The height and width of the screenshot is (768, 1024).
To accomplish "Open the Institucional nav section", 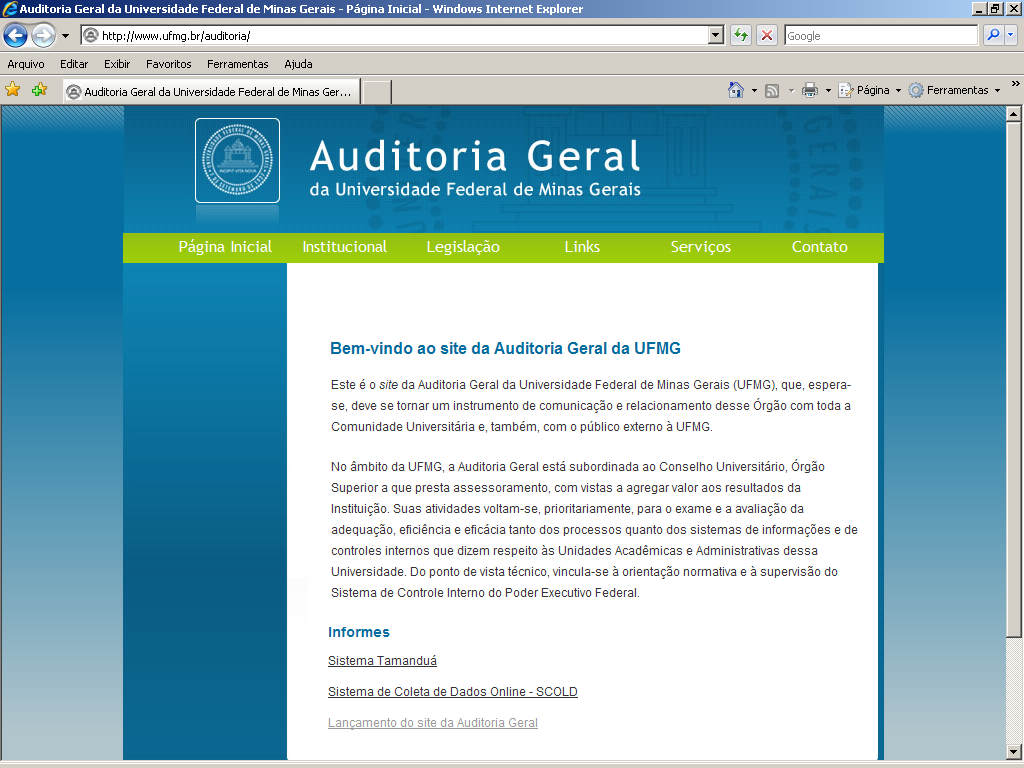I will (344, 247).
